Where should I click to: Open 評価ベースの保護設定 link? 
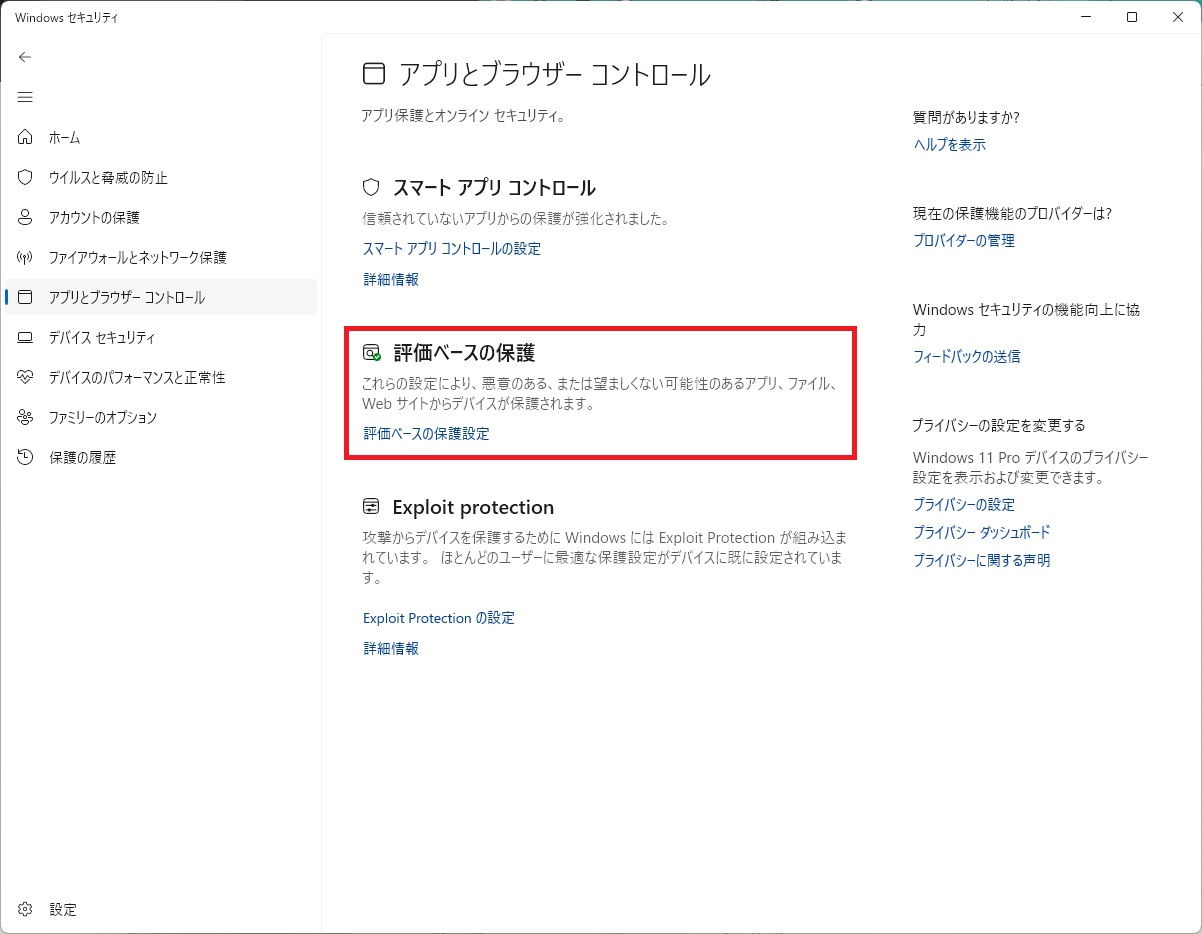[426, 433]
